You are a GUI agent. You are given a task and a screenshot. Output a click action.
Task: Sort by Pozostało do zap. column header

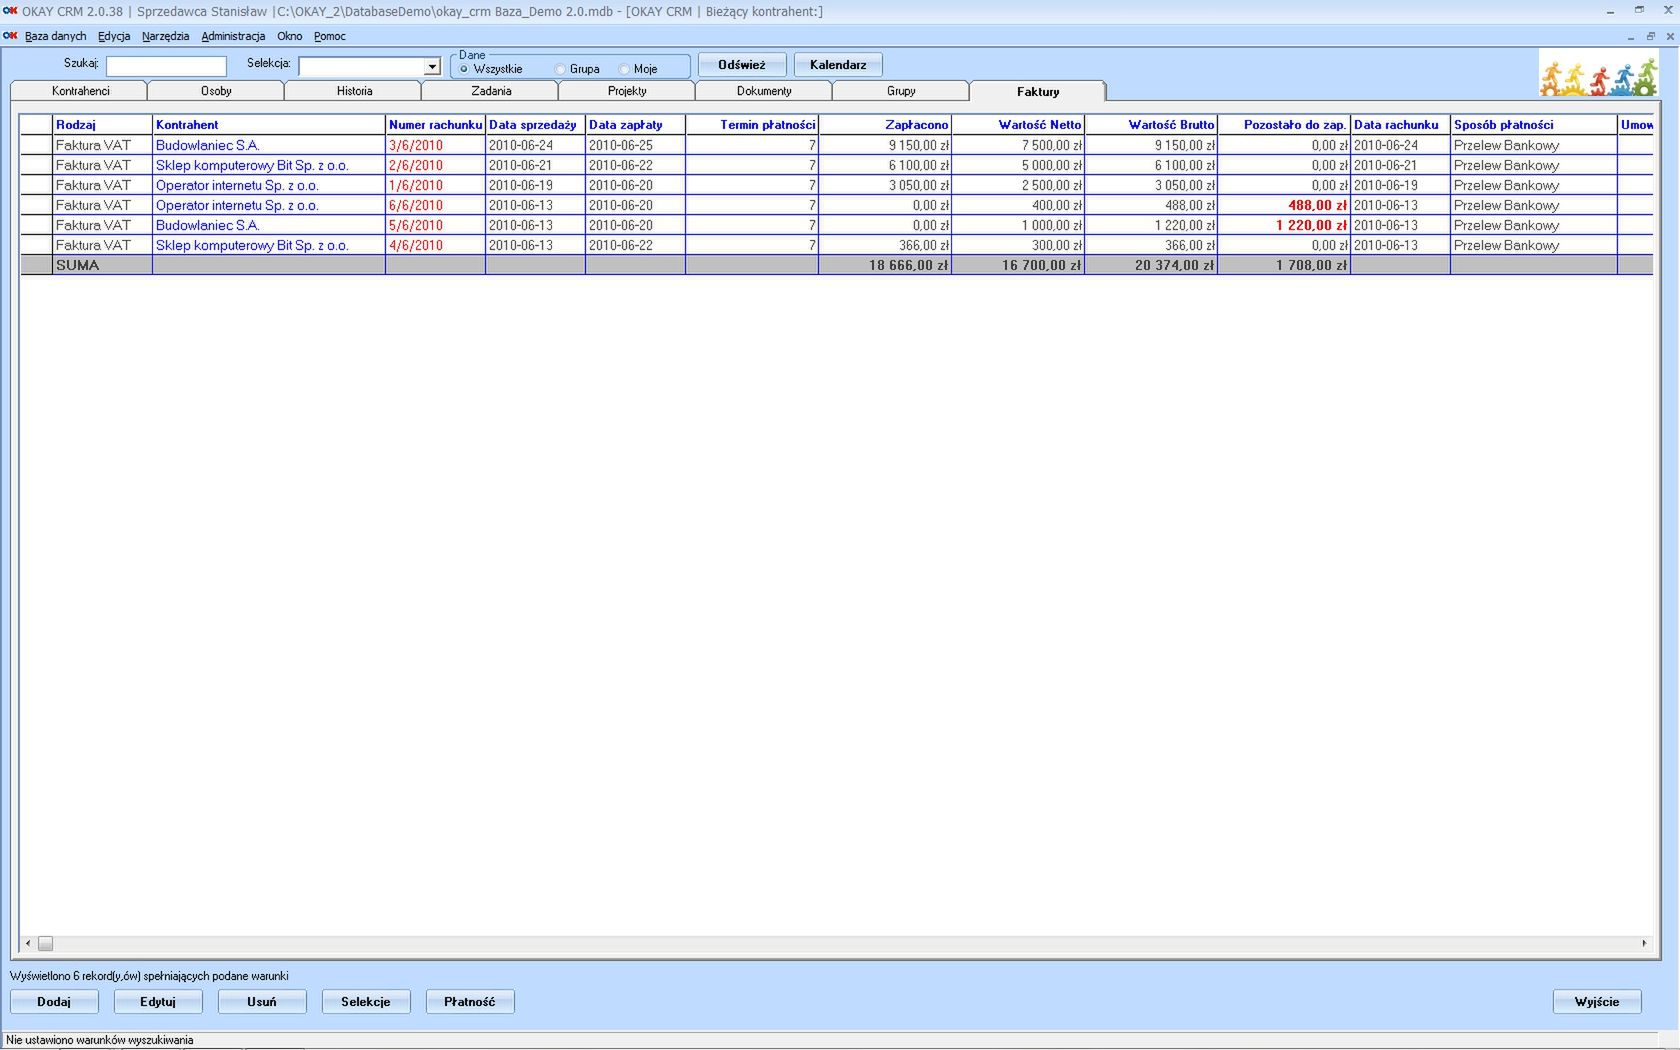point(1284,125)
